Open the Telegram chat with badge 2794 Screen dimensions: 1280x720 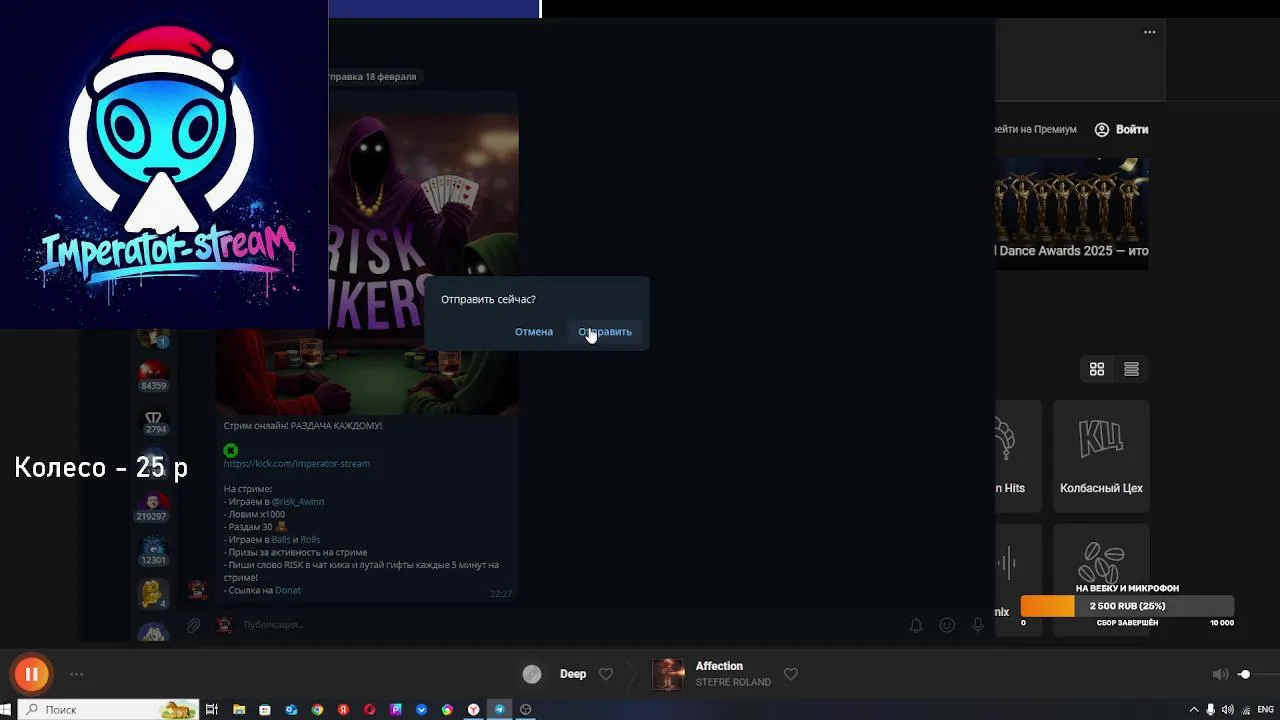[x=153, y=421]
